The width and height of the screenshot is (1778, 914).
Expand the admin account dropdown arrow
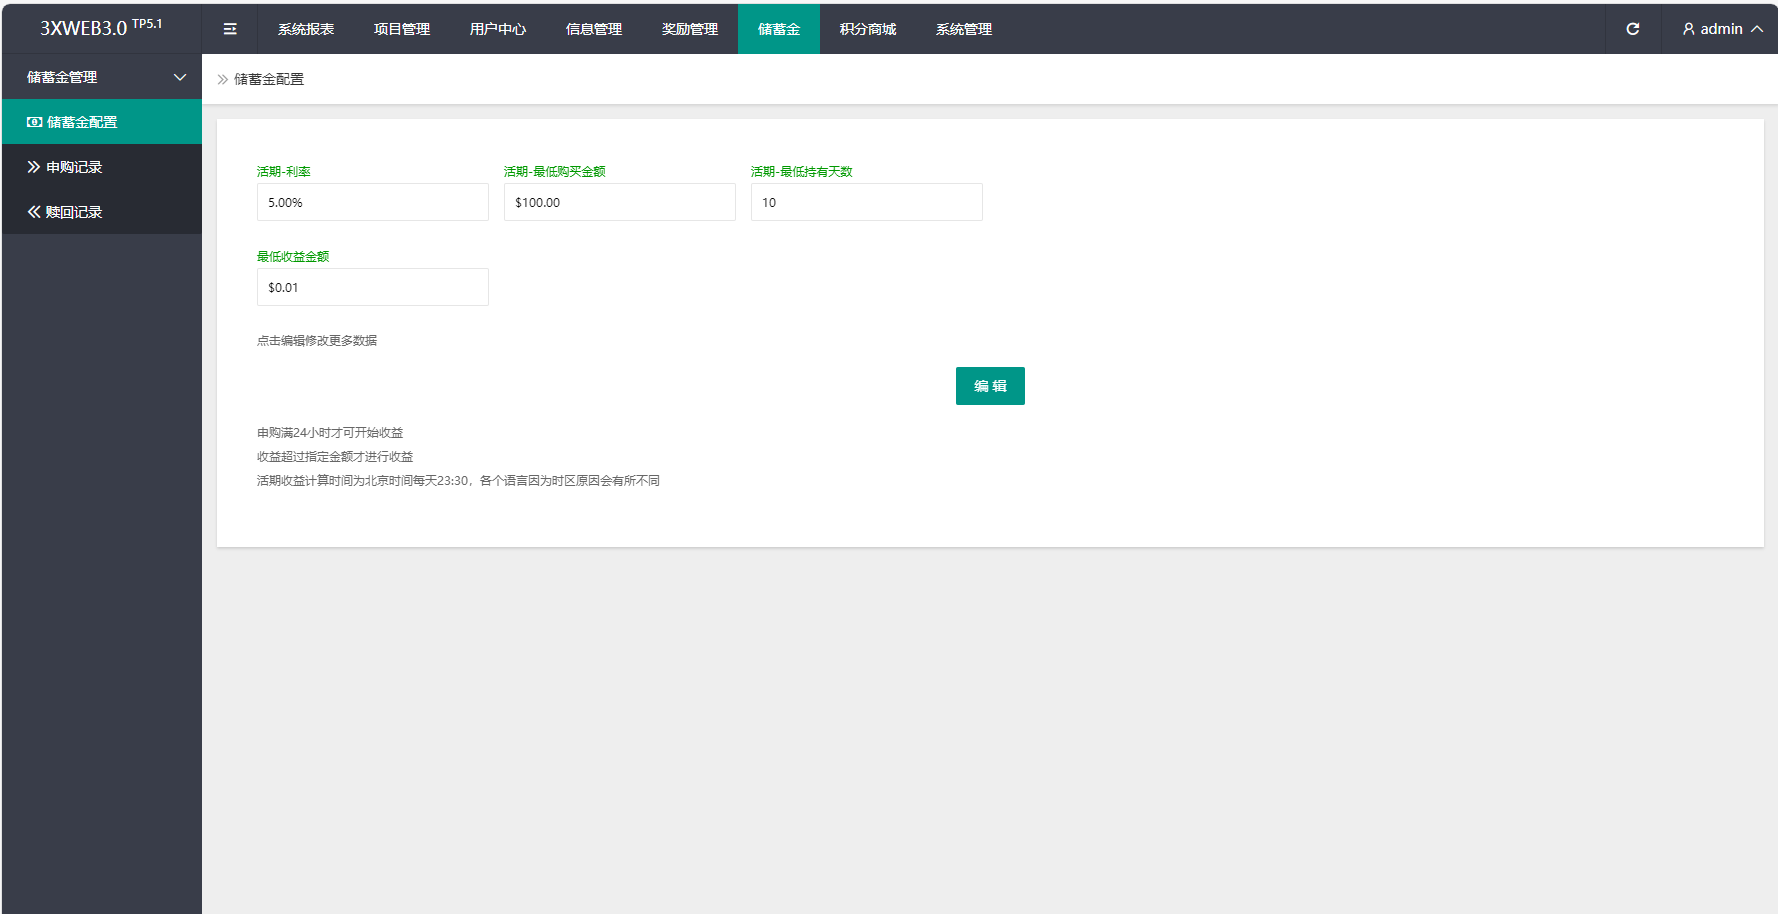pos(1757,29)
